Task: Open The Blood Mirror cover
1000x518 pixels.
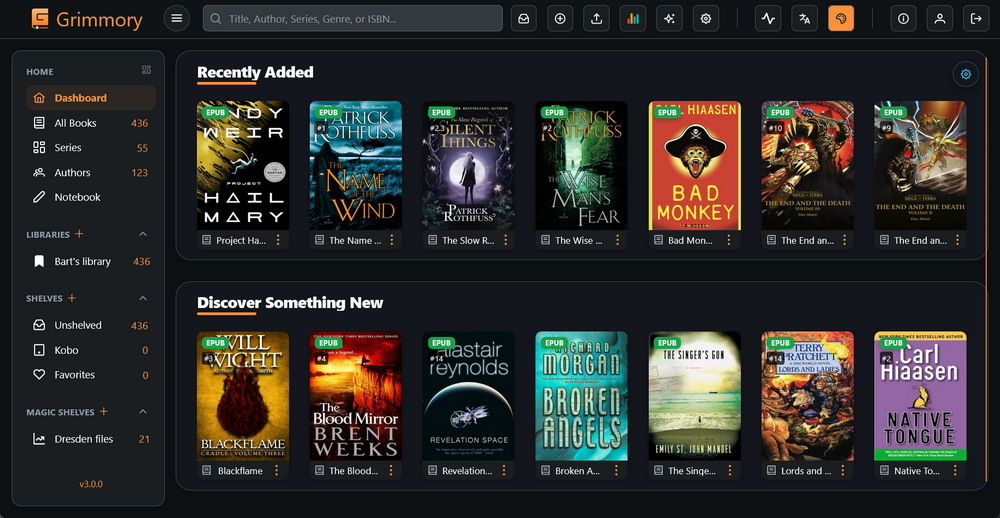Action: (356, 396)
